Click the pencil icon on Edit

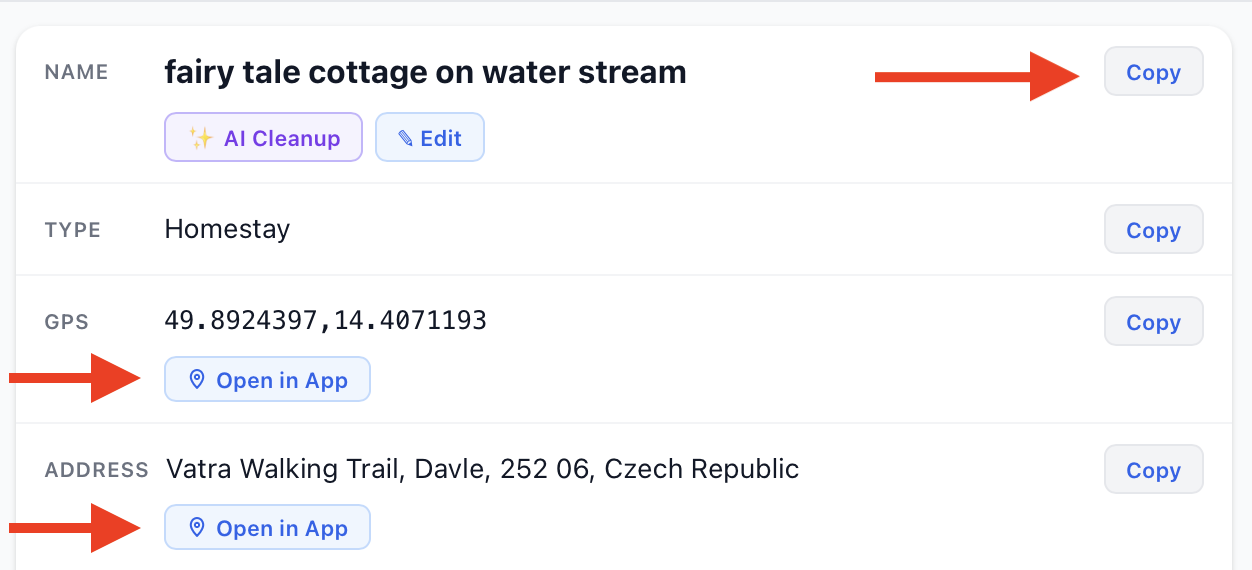(x=405, y=138)
